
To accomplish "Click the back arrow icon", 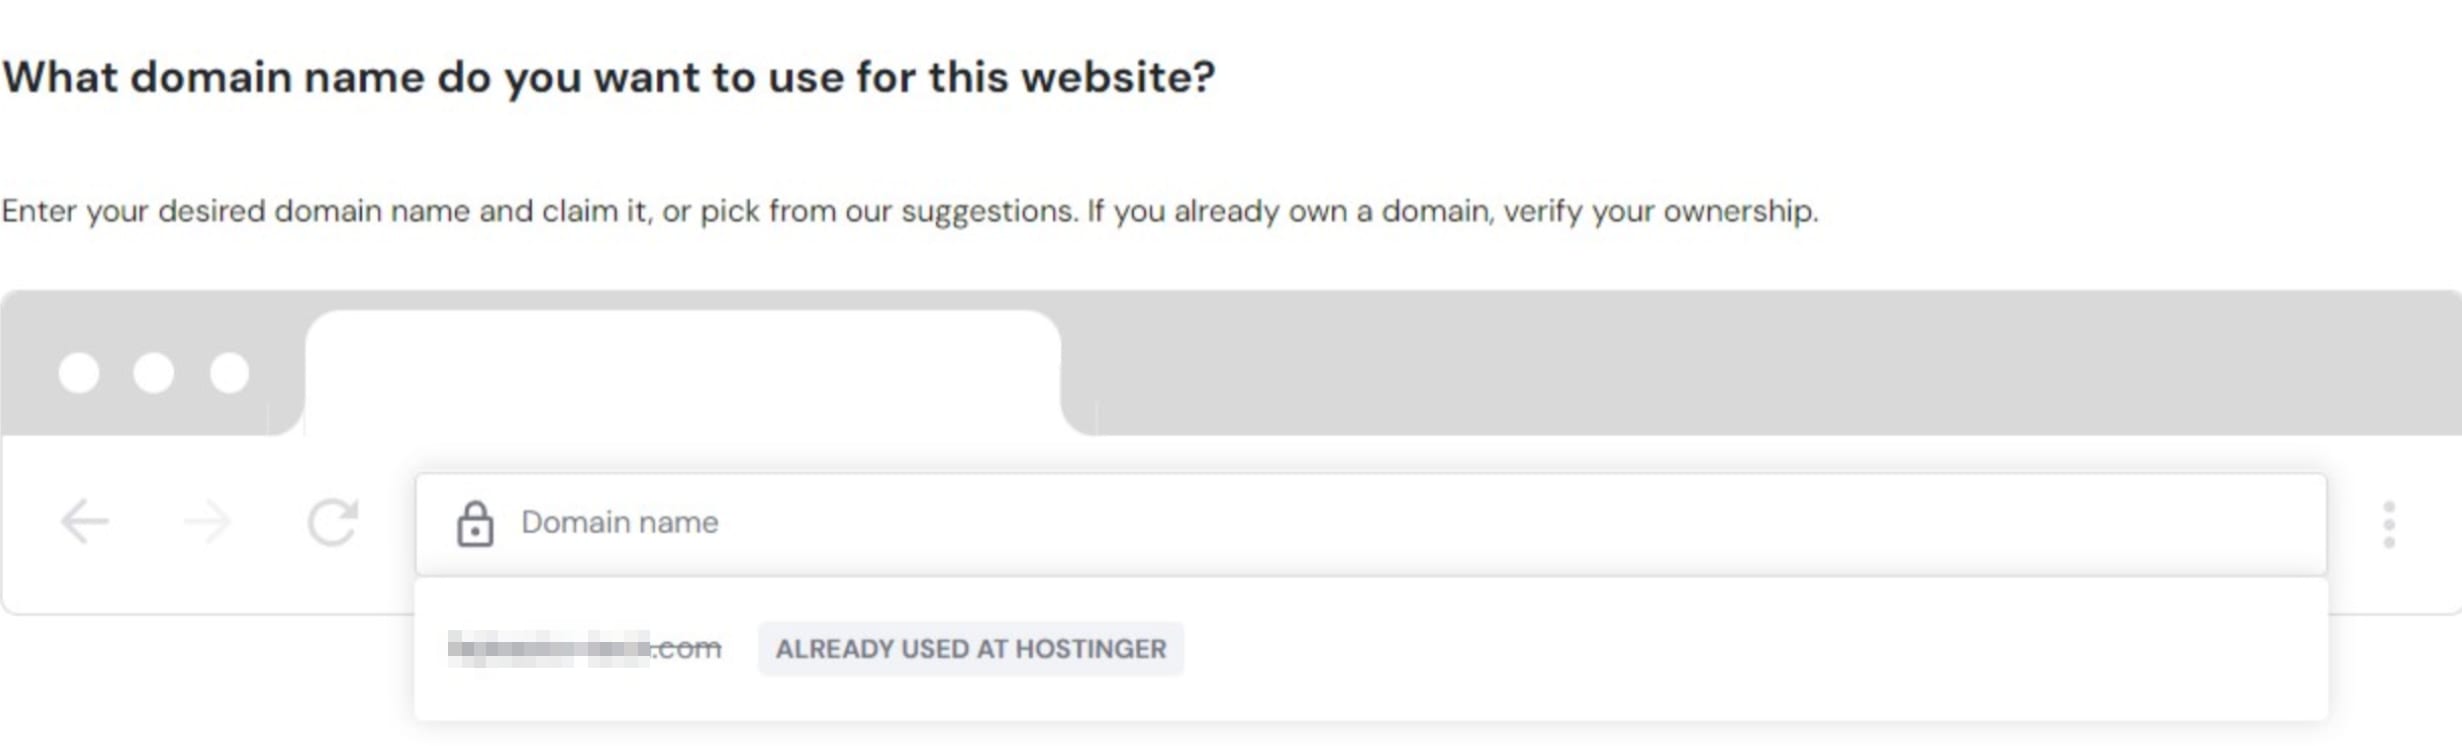I will click(x=84, y=522).
